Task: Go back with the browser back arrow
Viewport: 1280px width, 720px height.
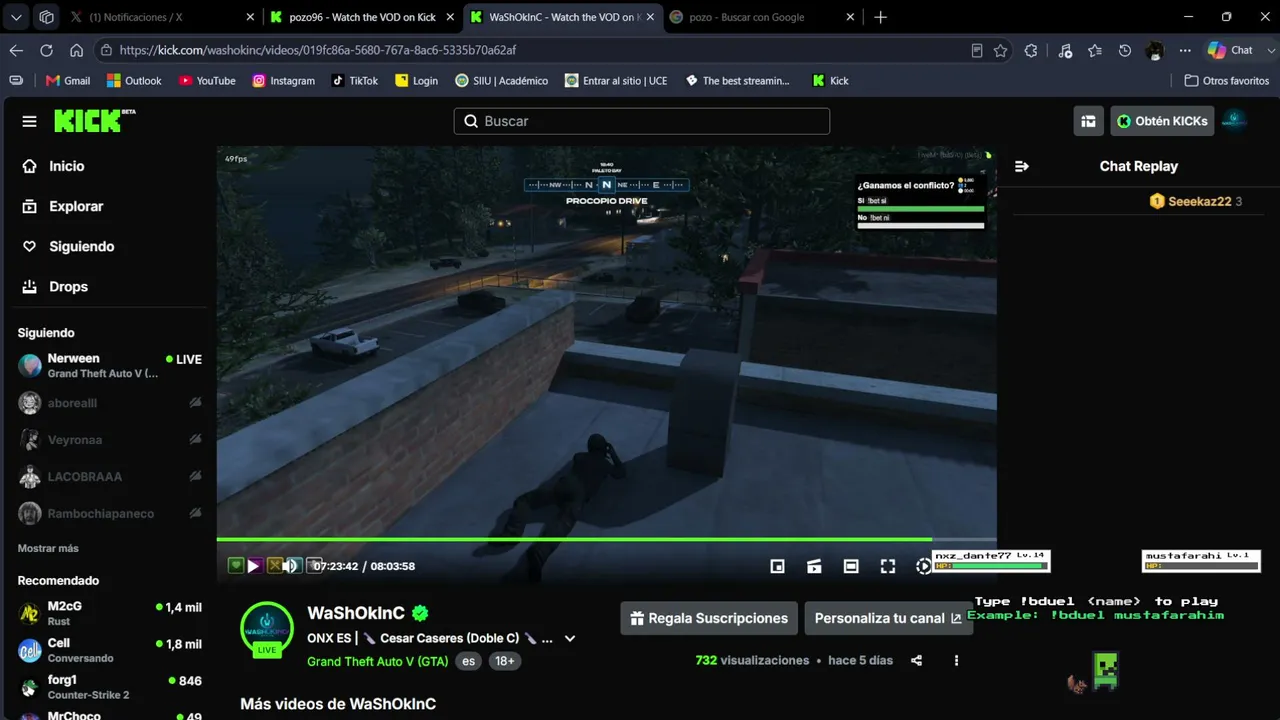Action: 16,50
